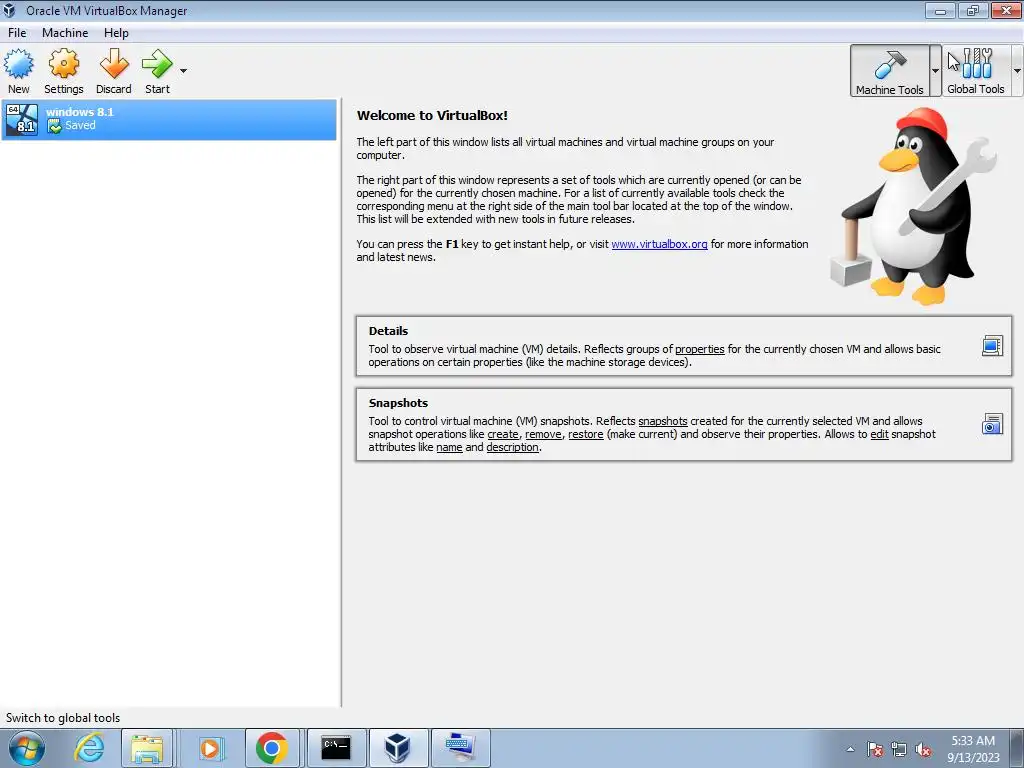Open the Machine Tools dropdown arrow
This screenshot has width=1024, height=768.
point(935,71)
